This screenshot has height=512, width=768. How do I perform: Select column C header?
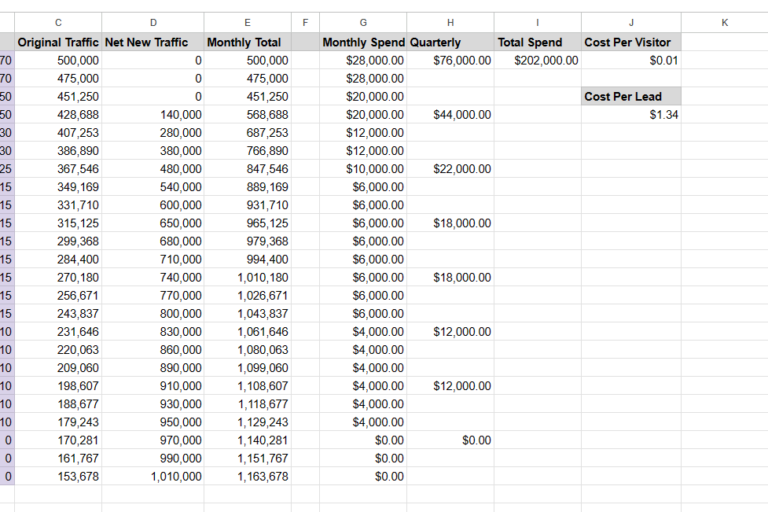(58, 22)
